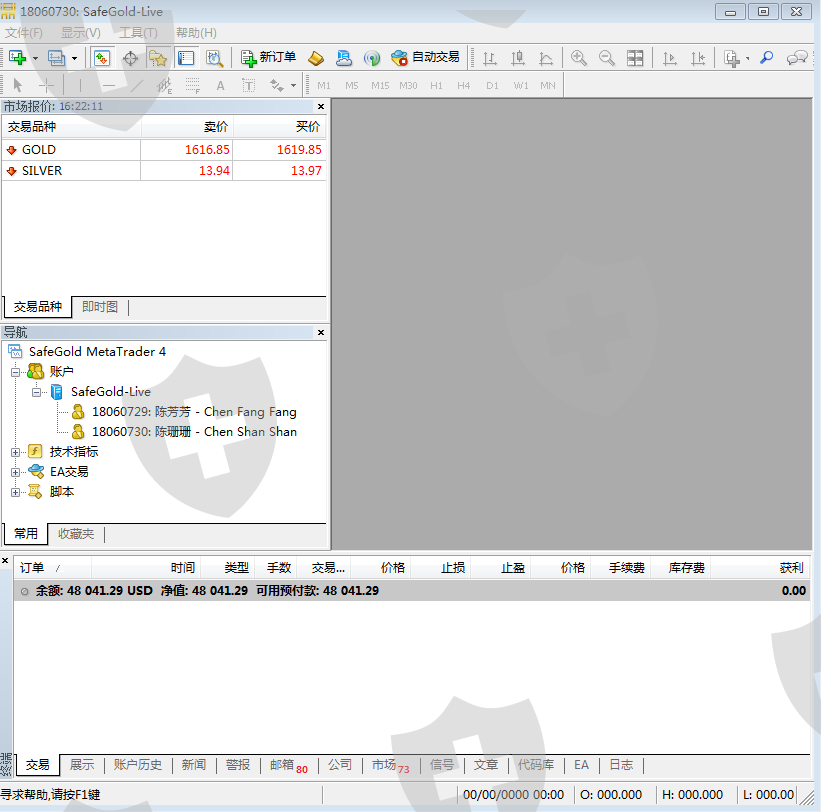821x812 pixels.
Task: Select the GOLD symbol row
Action: pos(164,150)
